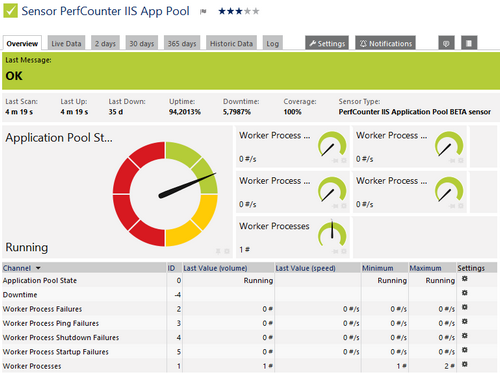This screenshot has height=374, width=500.
Task: Click the Downtime value 5,7987%
Action: (237, 112)
